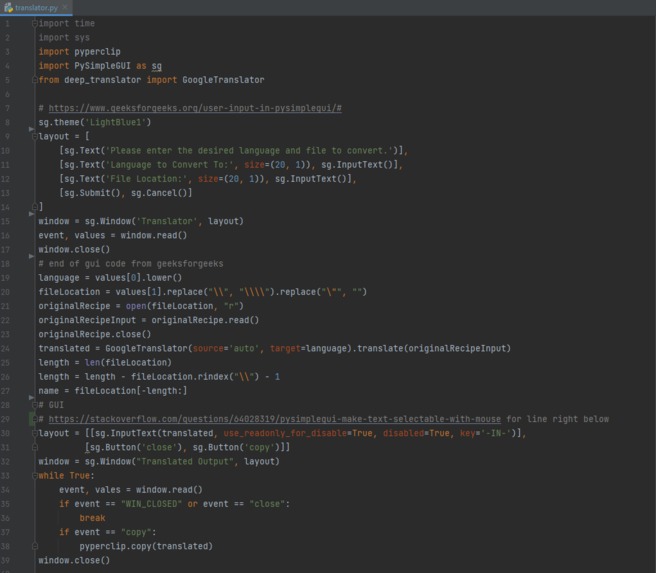
Task: Click fold marker beside 'from deep_translator import'
Action: click(35, 80)
